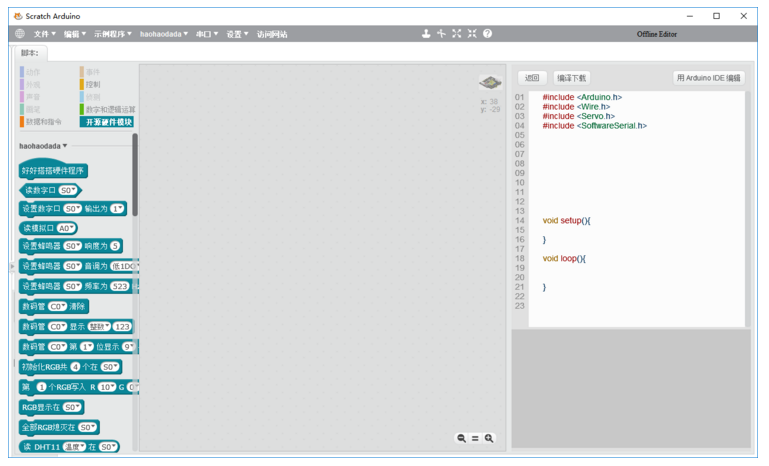Open the 文件 menu
Screen dimensions: 769x466
click(45, 34)
